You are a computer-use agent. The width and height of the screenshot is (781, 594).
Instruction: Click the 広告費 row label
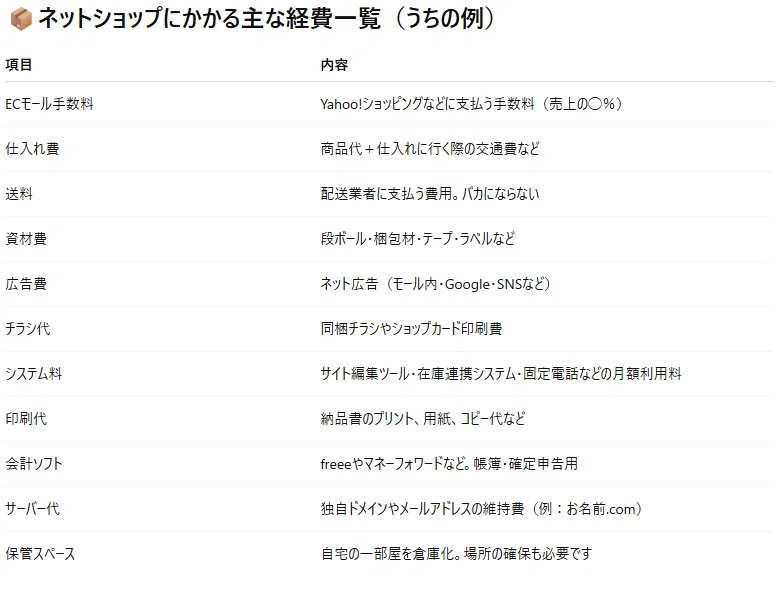26,284
